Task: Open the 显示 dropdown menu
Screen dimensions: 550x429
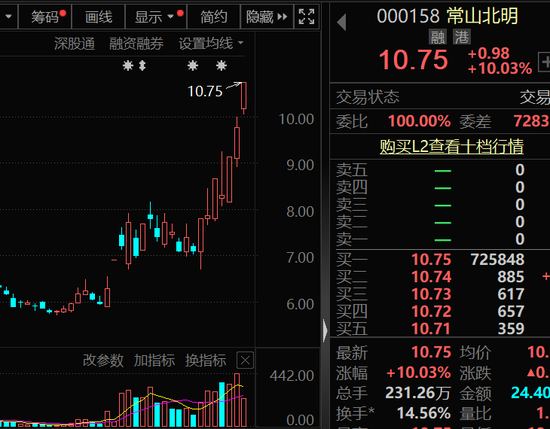Action: pyautogui.click(x=155, y=16)
